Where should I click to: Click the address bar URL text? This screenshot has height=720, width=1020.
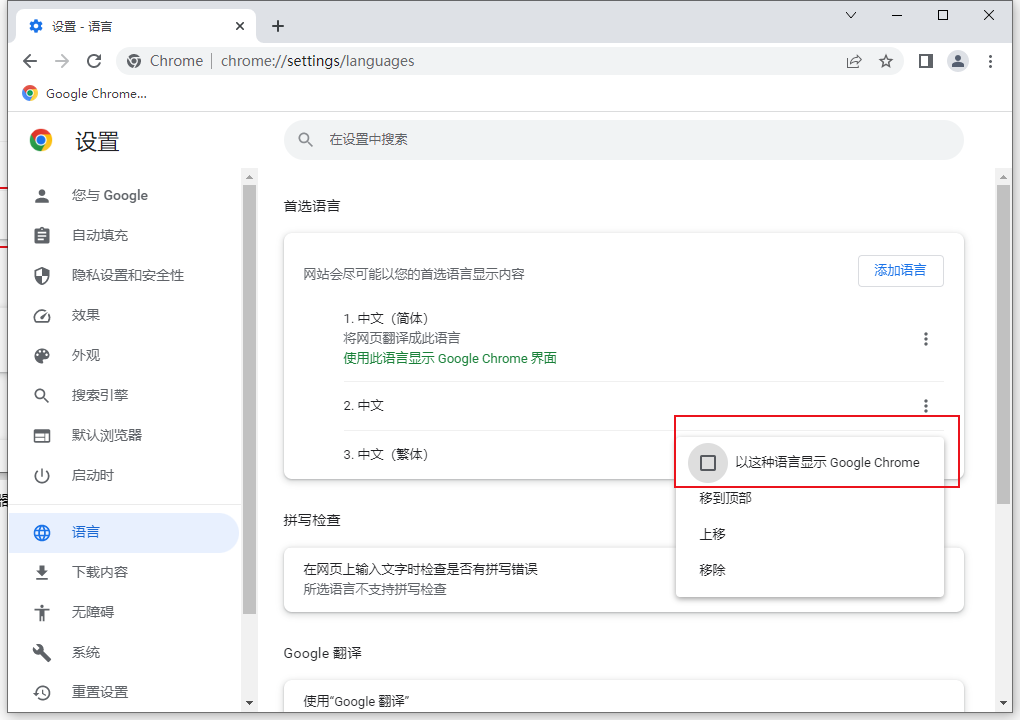pyautogui.click(x=317, y=61)
